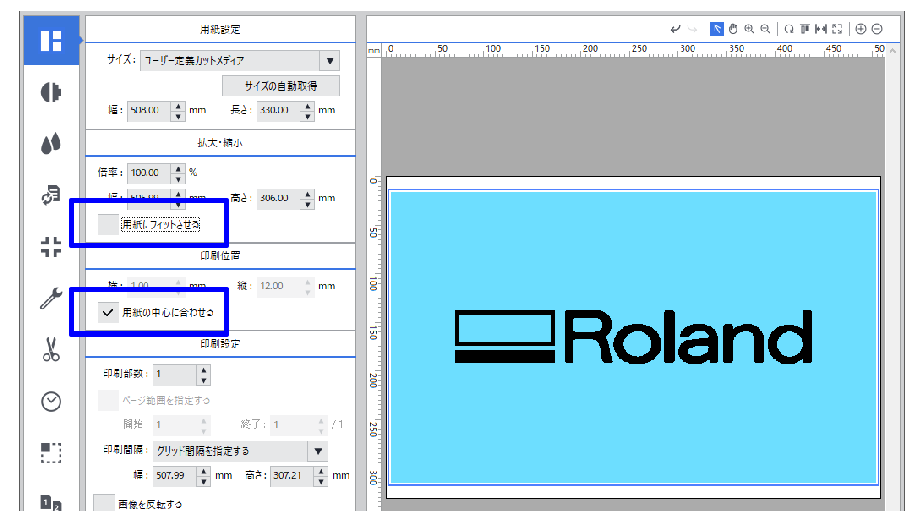Increase scaled 高さ 306.00 with up arrow
The image size is (924, 522).
[308, 194]
